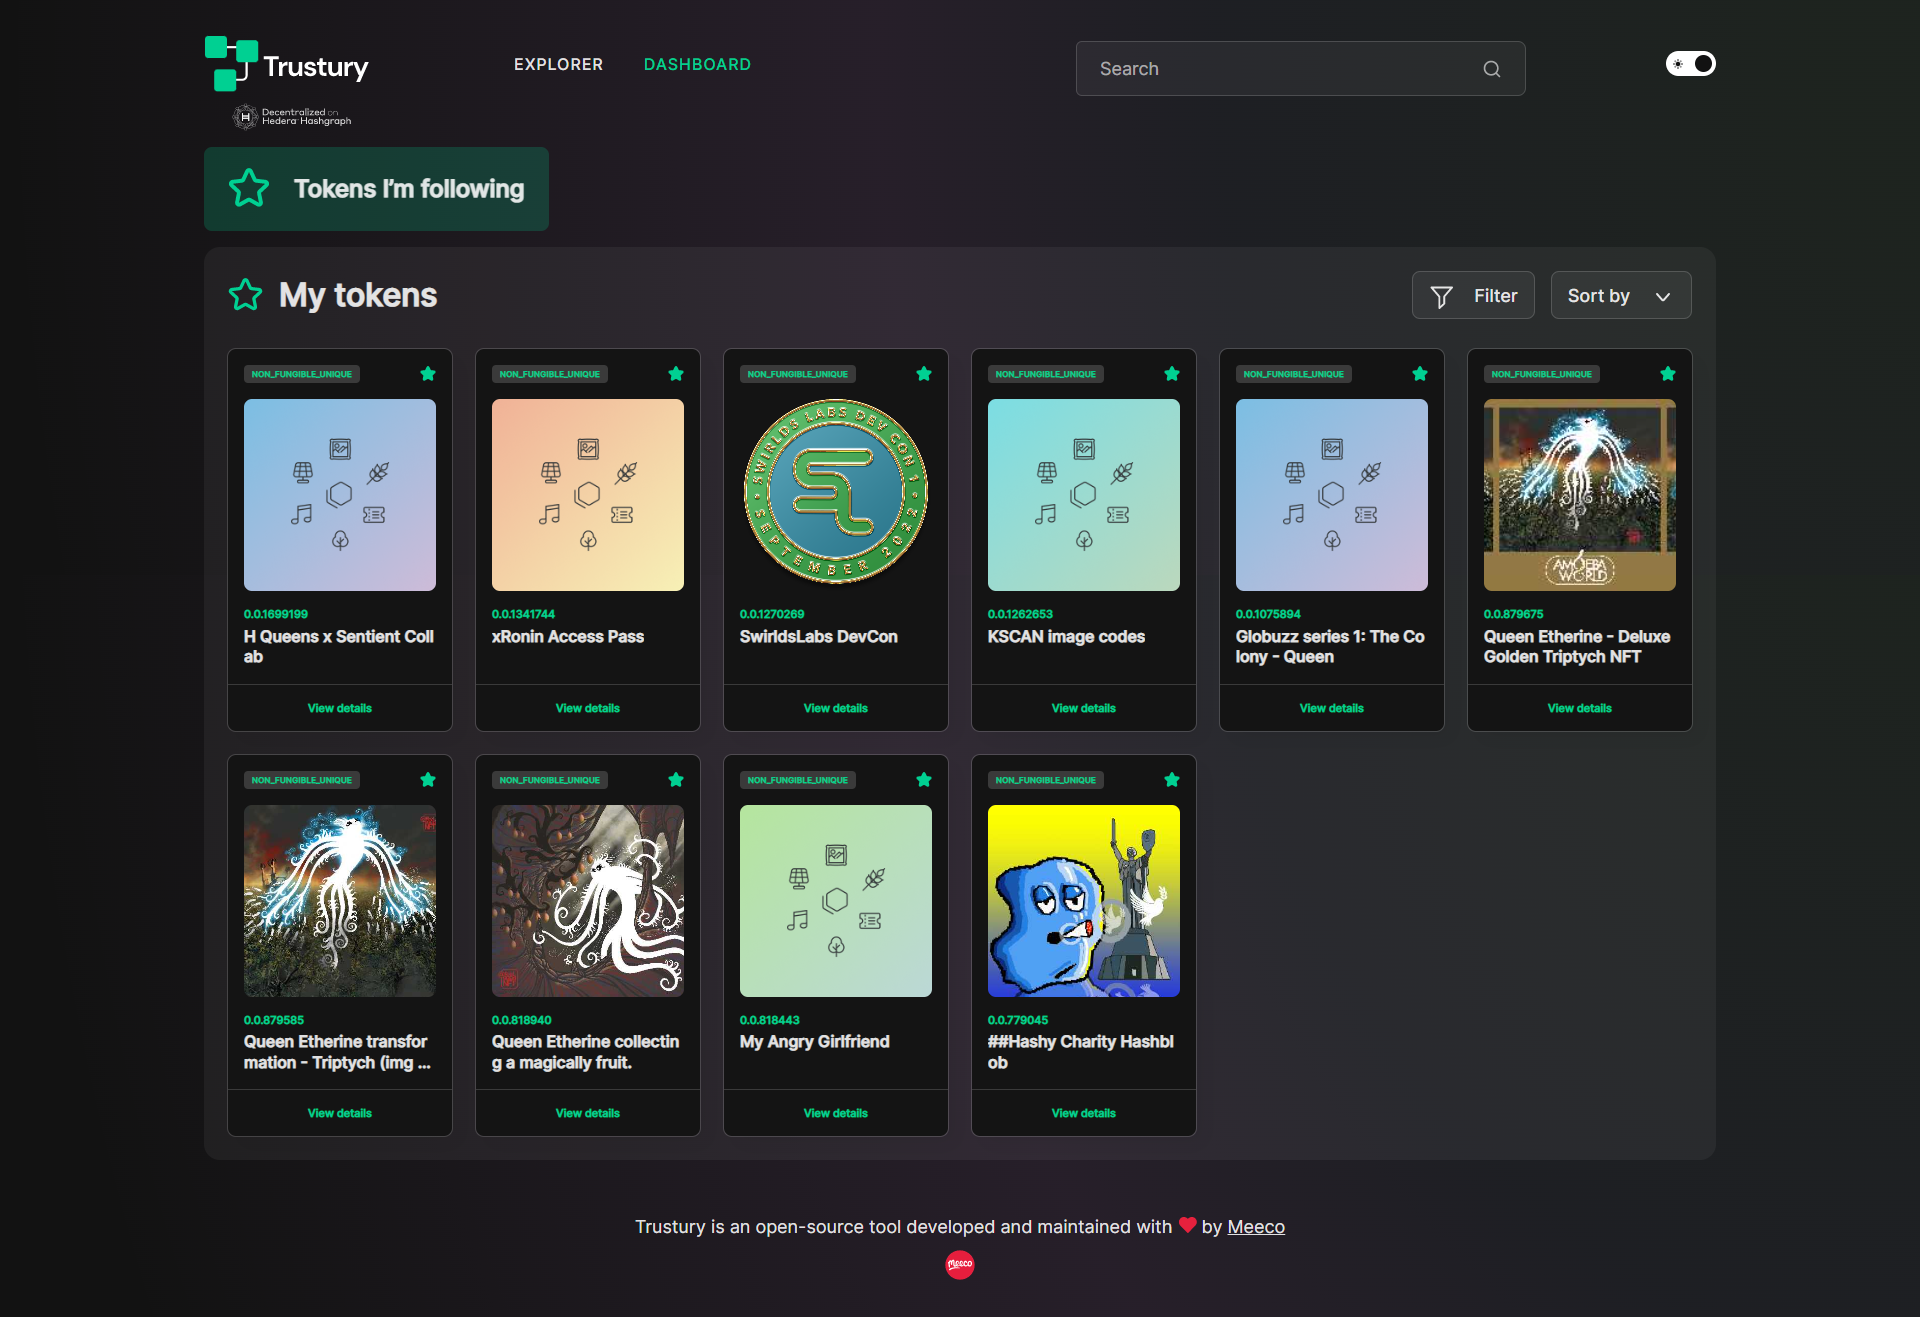Click the star icon beside My tokens
1920x1317 pixels.
click(x=246, y=295)
